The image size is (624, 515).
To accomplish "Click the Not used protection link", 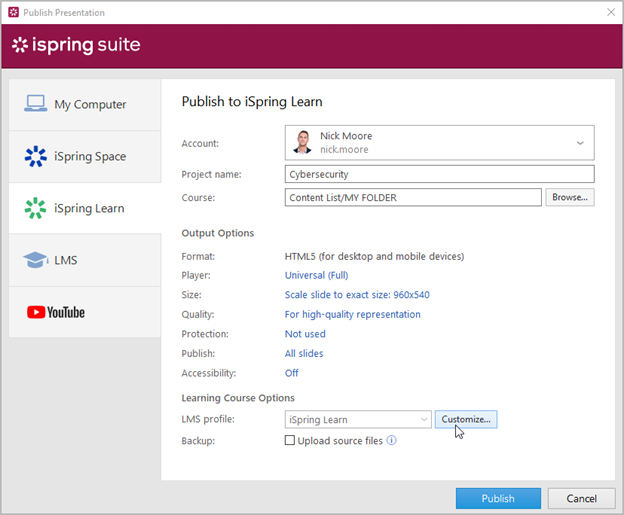I will (x=305, y=334).
